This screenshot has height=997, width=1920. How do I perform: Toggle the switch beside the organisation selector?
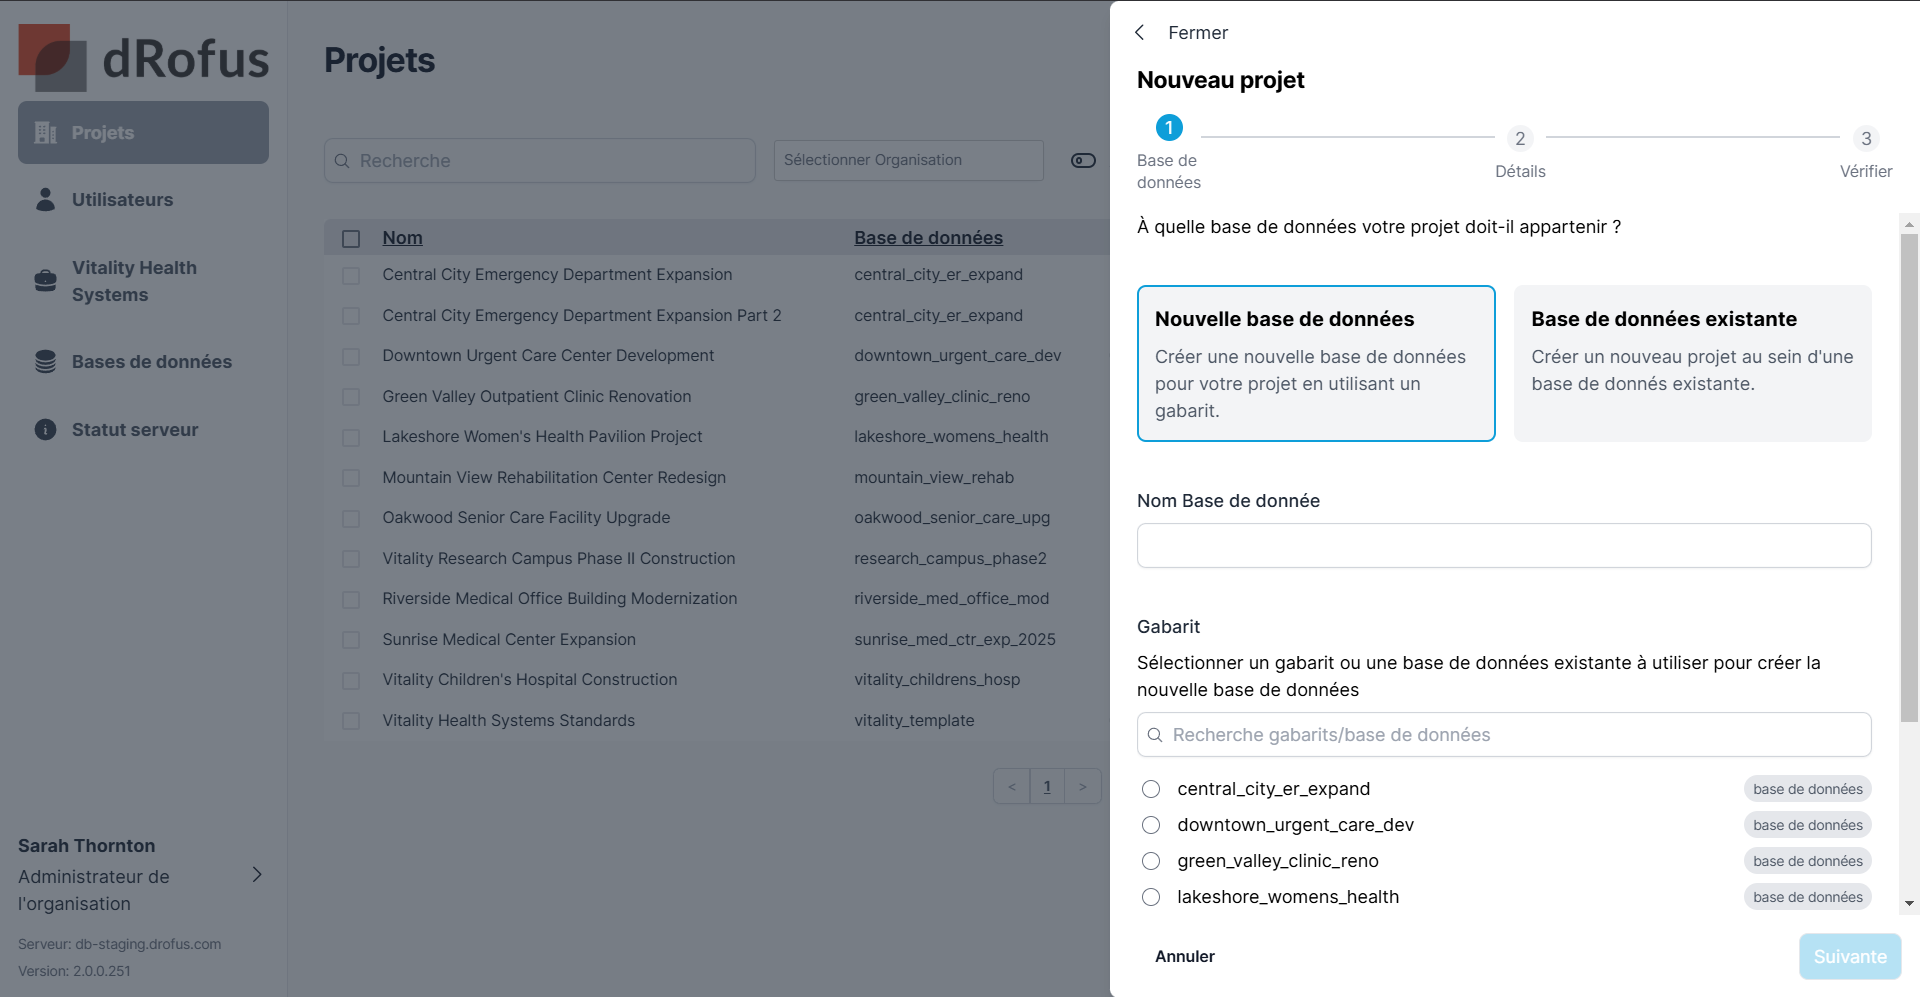tap(1083, 161)
